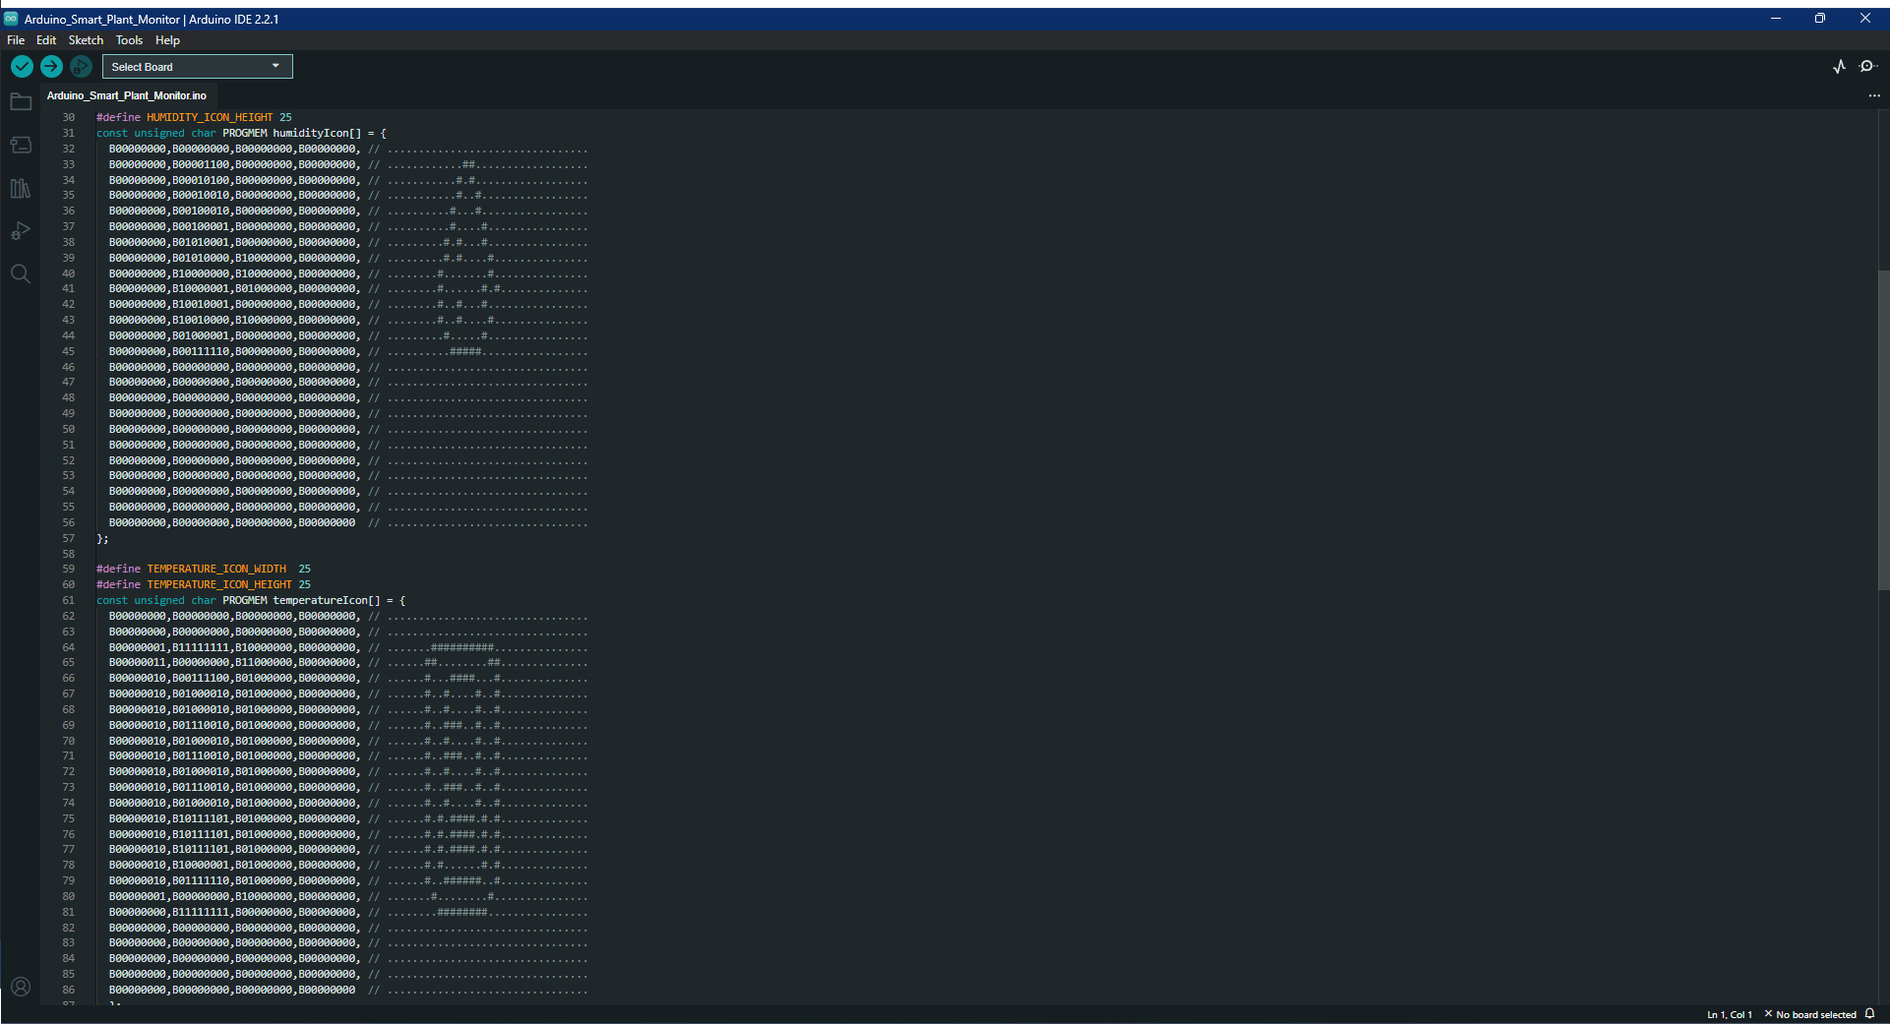Click the editor vertical scrollbar thumb
1890x1024 pixels.
[1883, 430]
